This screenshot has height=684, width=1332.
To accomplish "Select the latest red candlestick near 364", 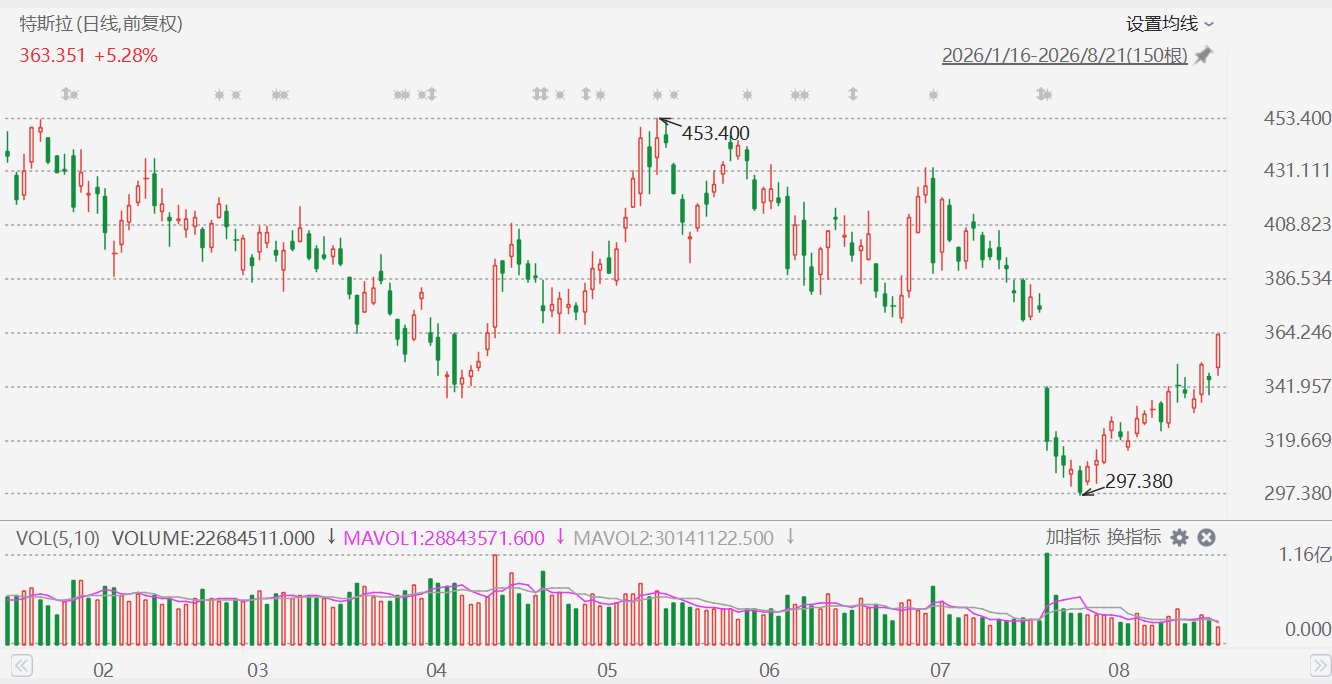I will (x=1218, y=353).
